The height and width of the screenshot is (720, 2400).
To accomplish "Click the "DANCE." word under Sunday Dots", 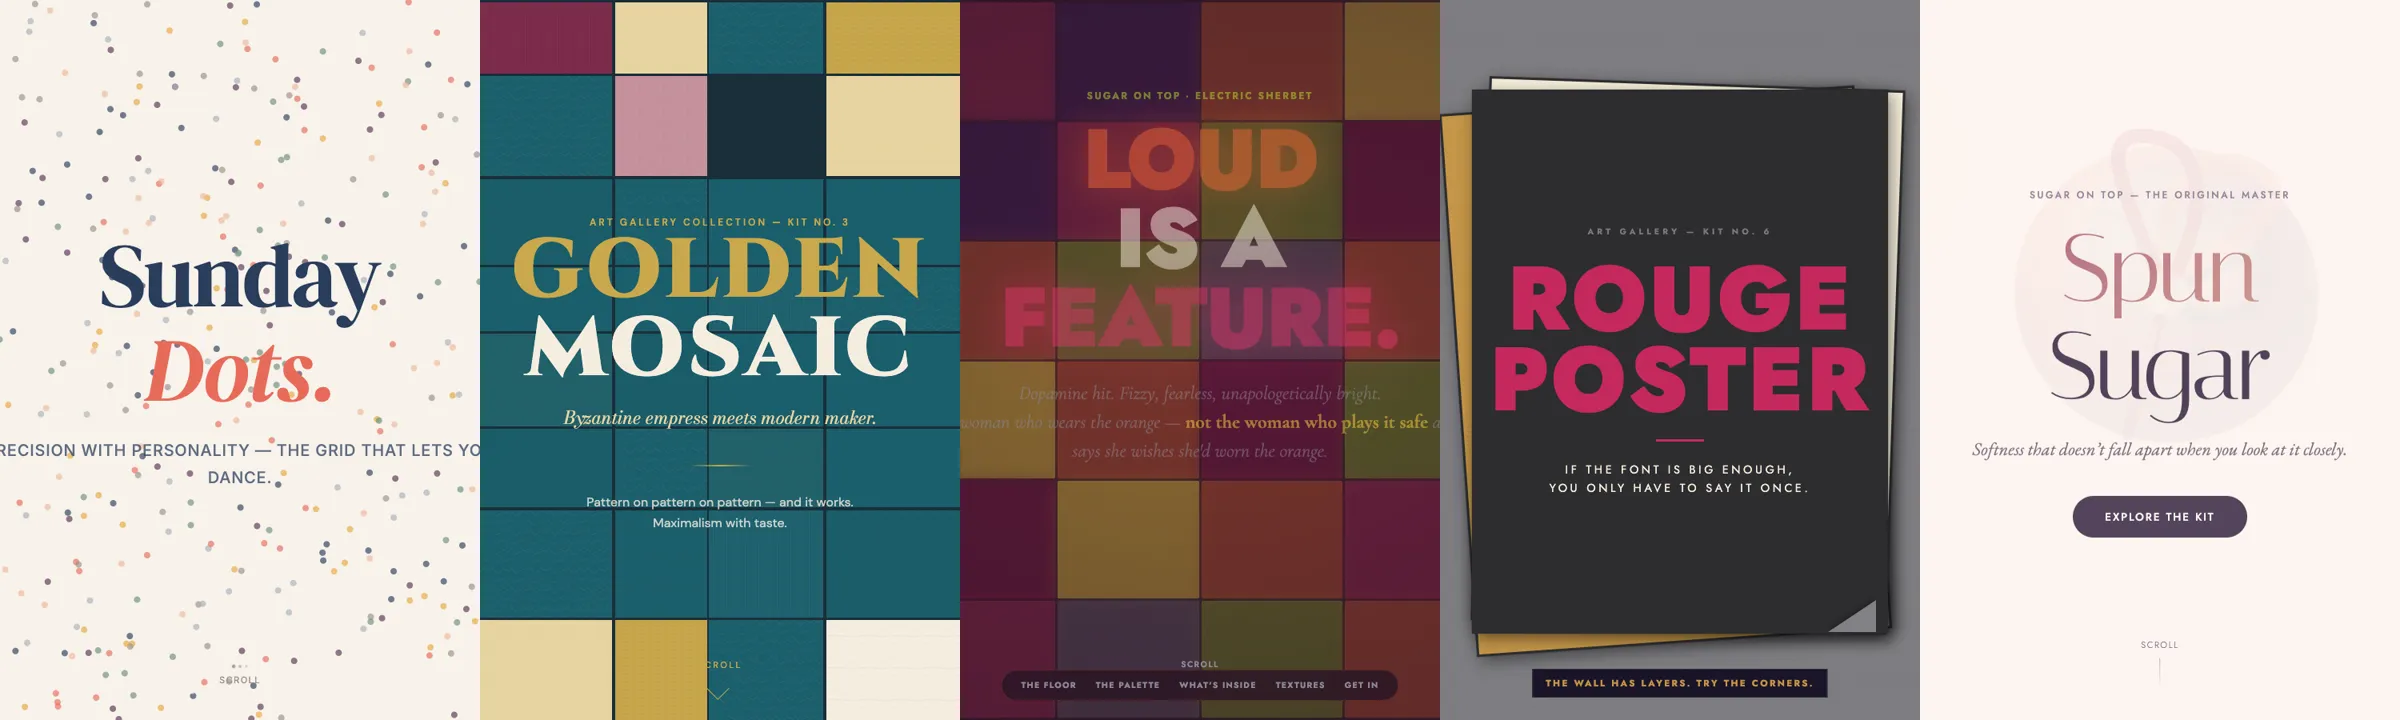I will click(x=240, y=478).
